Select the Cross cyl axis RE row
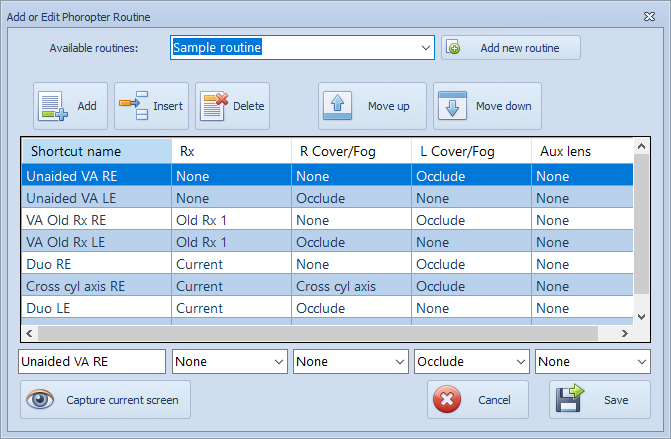 tap(96, 286)
